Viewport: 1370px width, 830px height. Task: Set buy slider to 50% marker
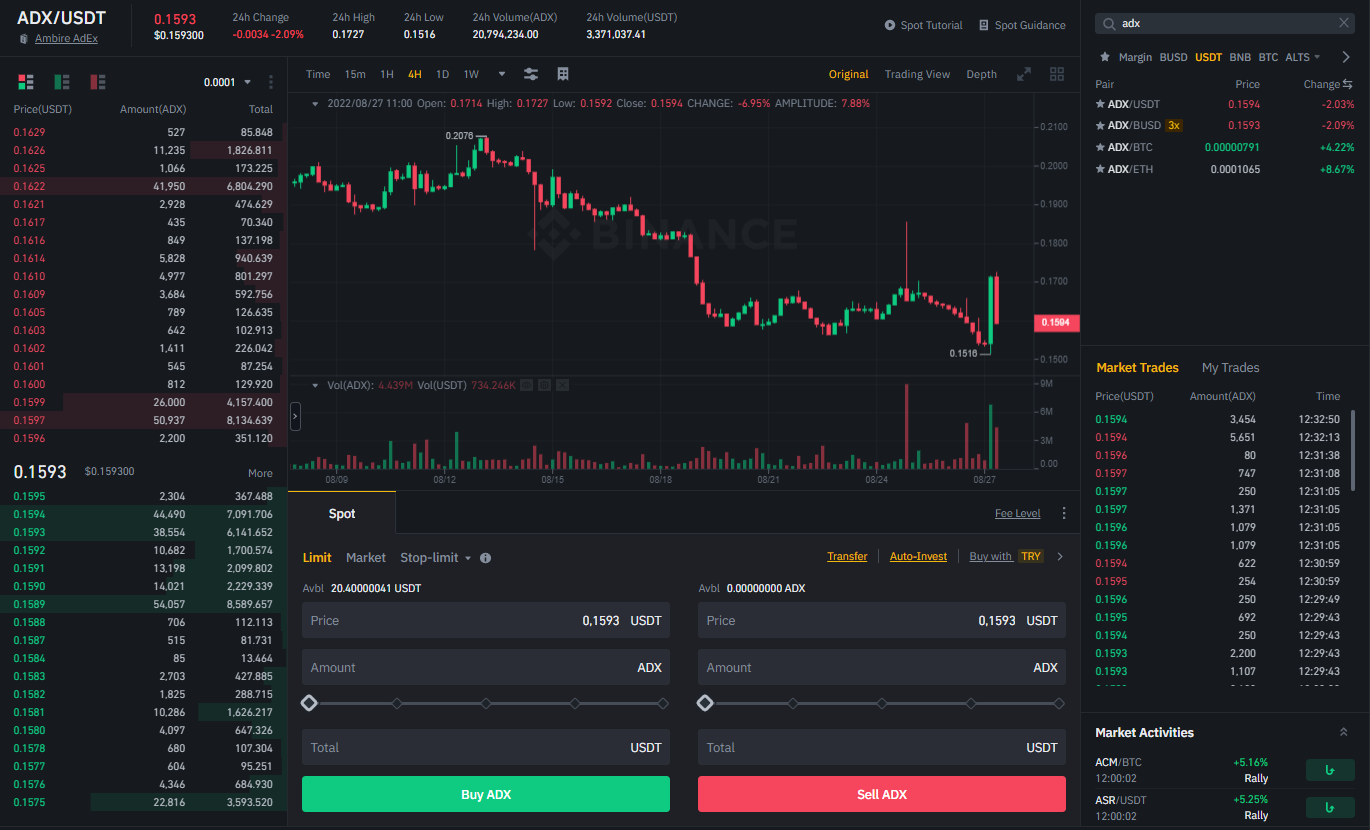click(486, 704)
